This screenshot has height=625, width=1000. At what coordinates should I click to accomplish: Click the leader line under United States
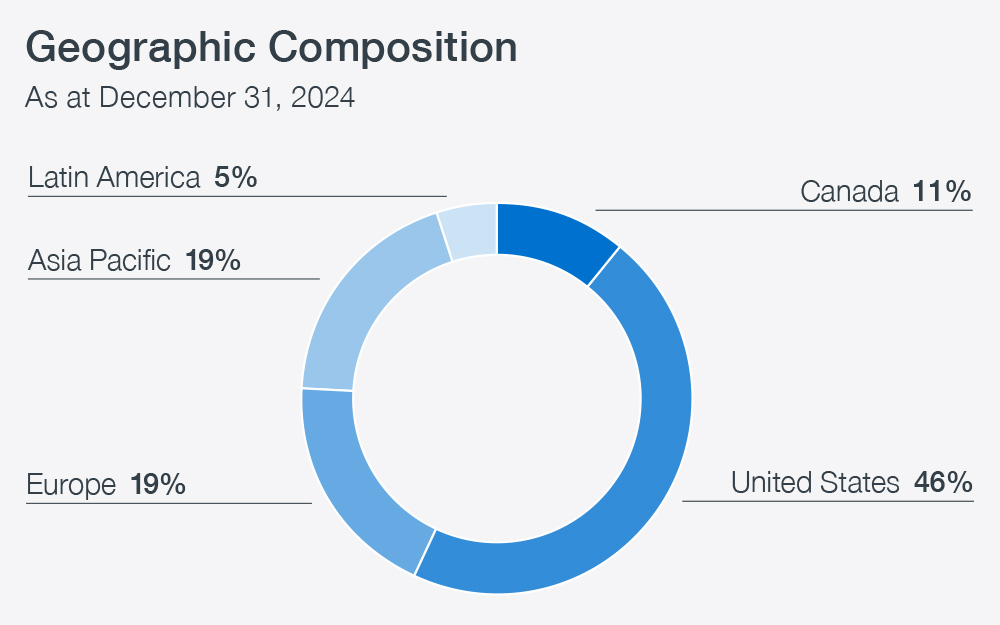[828, 501]
